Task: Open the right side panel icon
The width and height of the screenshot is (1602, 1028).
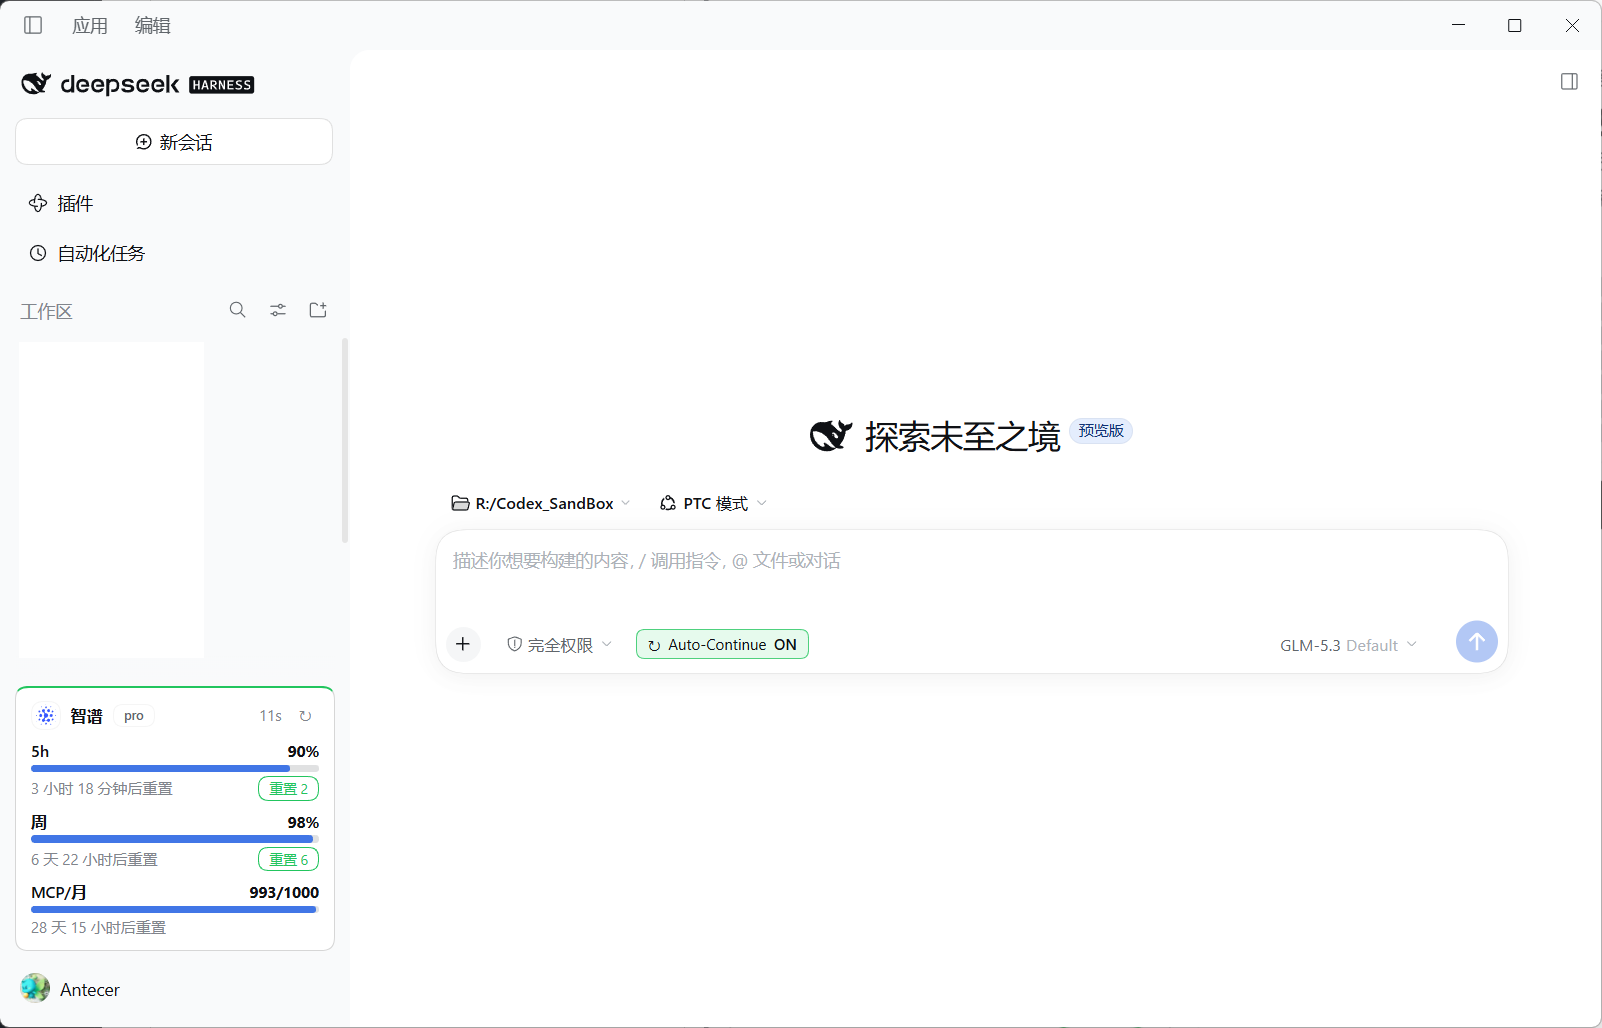Action: [x=1569, y=81]
